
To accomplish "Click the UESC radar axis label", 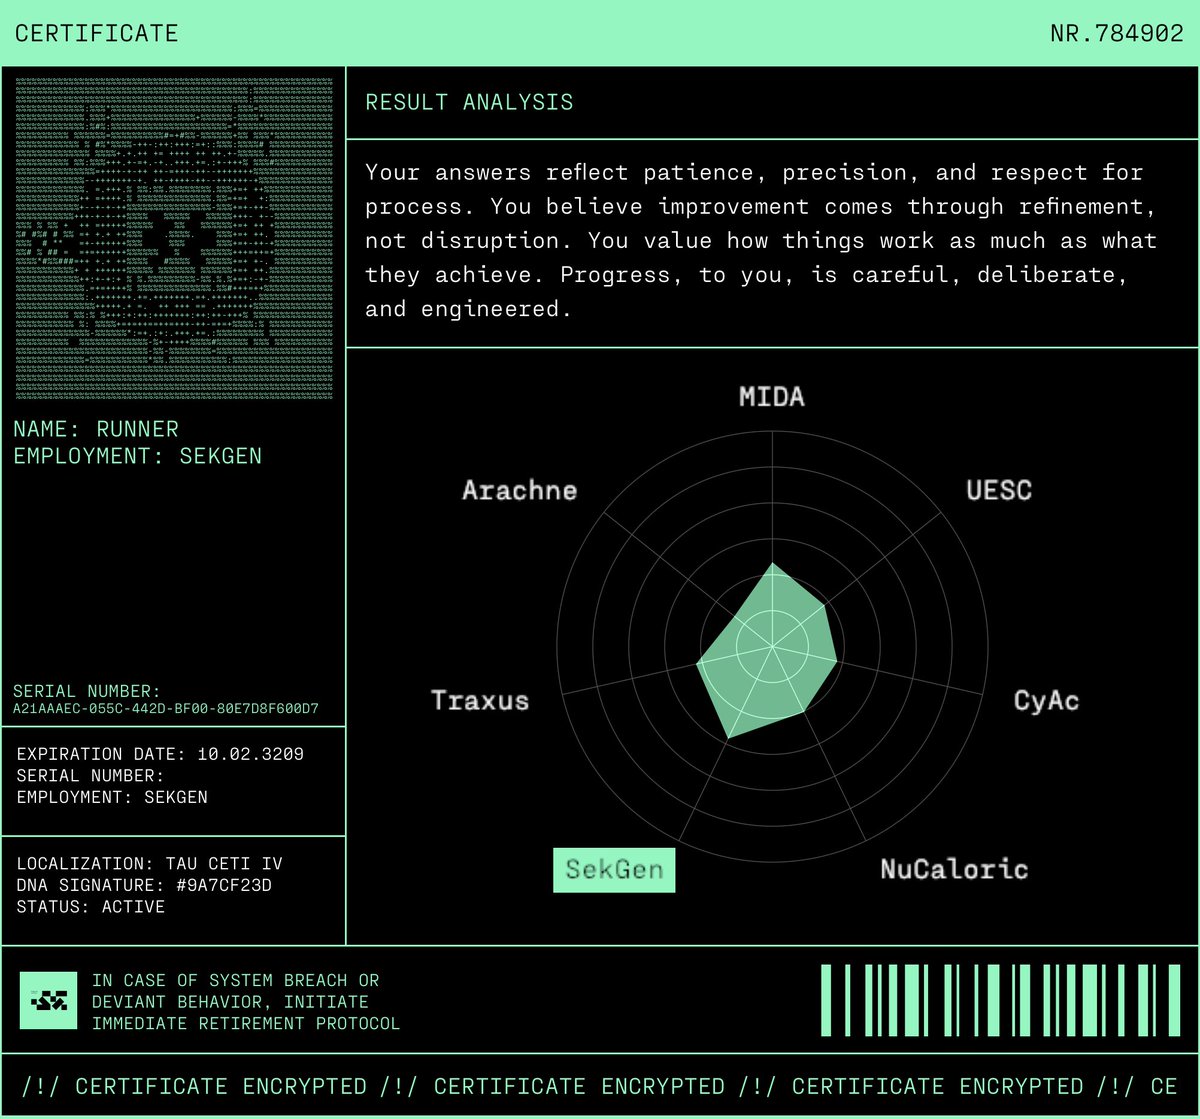I will tap(998, 490).
